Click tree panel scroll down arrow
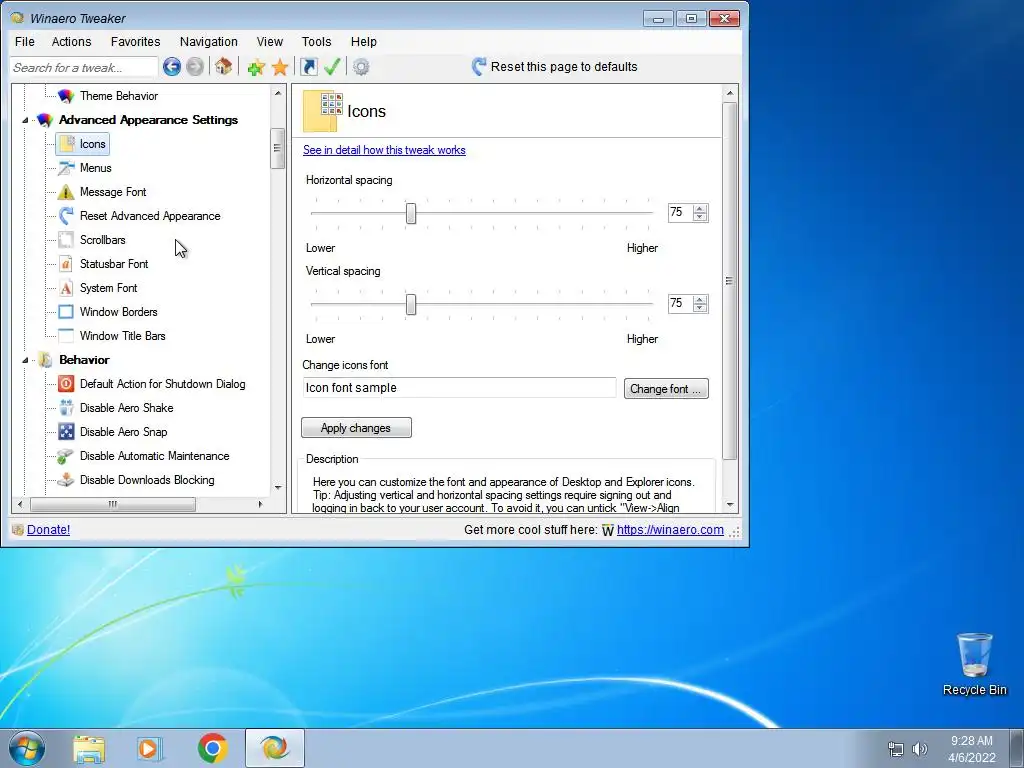1024x768 pixels. pos(278,488)
